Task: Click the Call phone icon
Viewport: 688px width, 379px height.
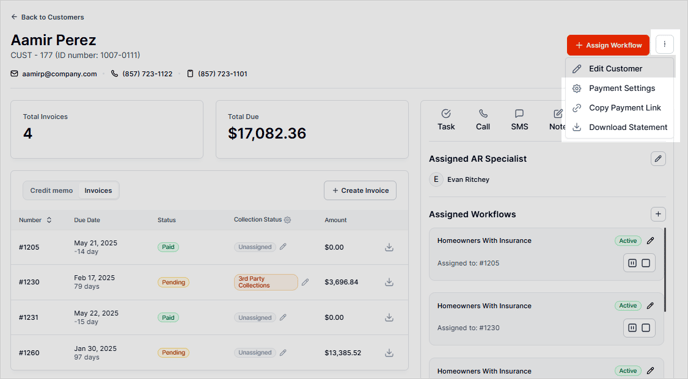Action: (x=483, y=114)
